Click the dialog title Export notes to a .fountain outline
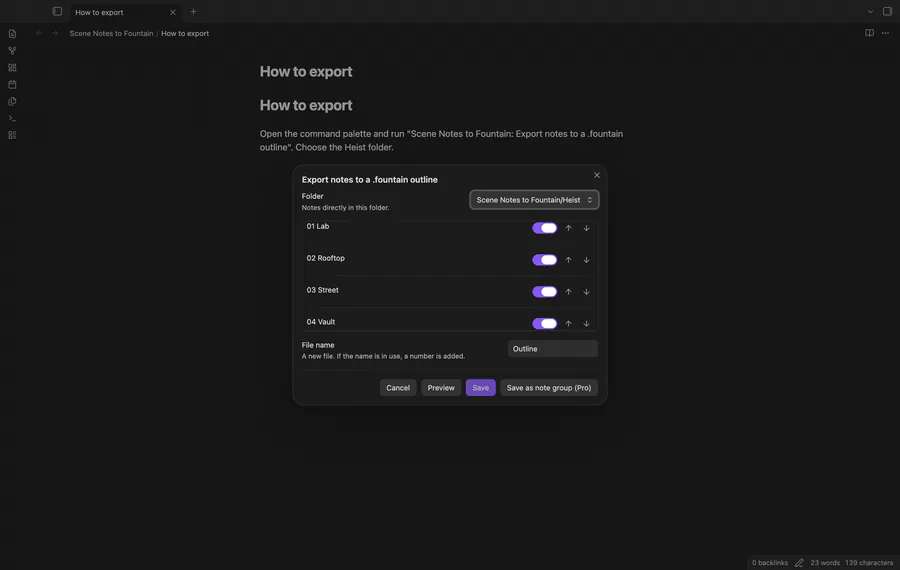This screenshot has width=900, height=570. coord(370,180)
